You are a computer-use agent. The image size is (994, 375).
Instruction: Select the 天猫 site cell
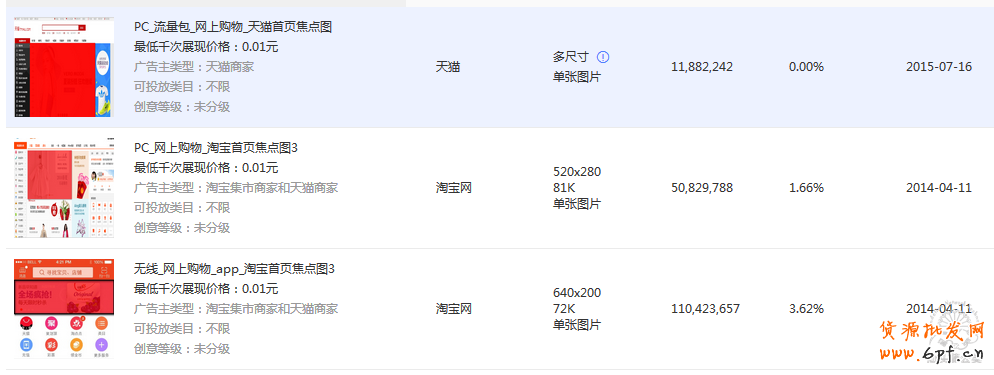click(448, 67)
